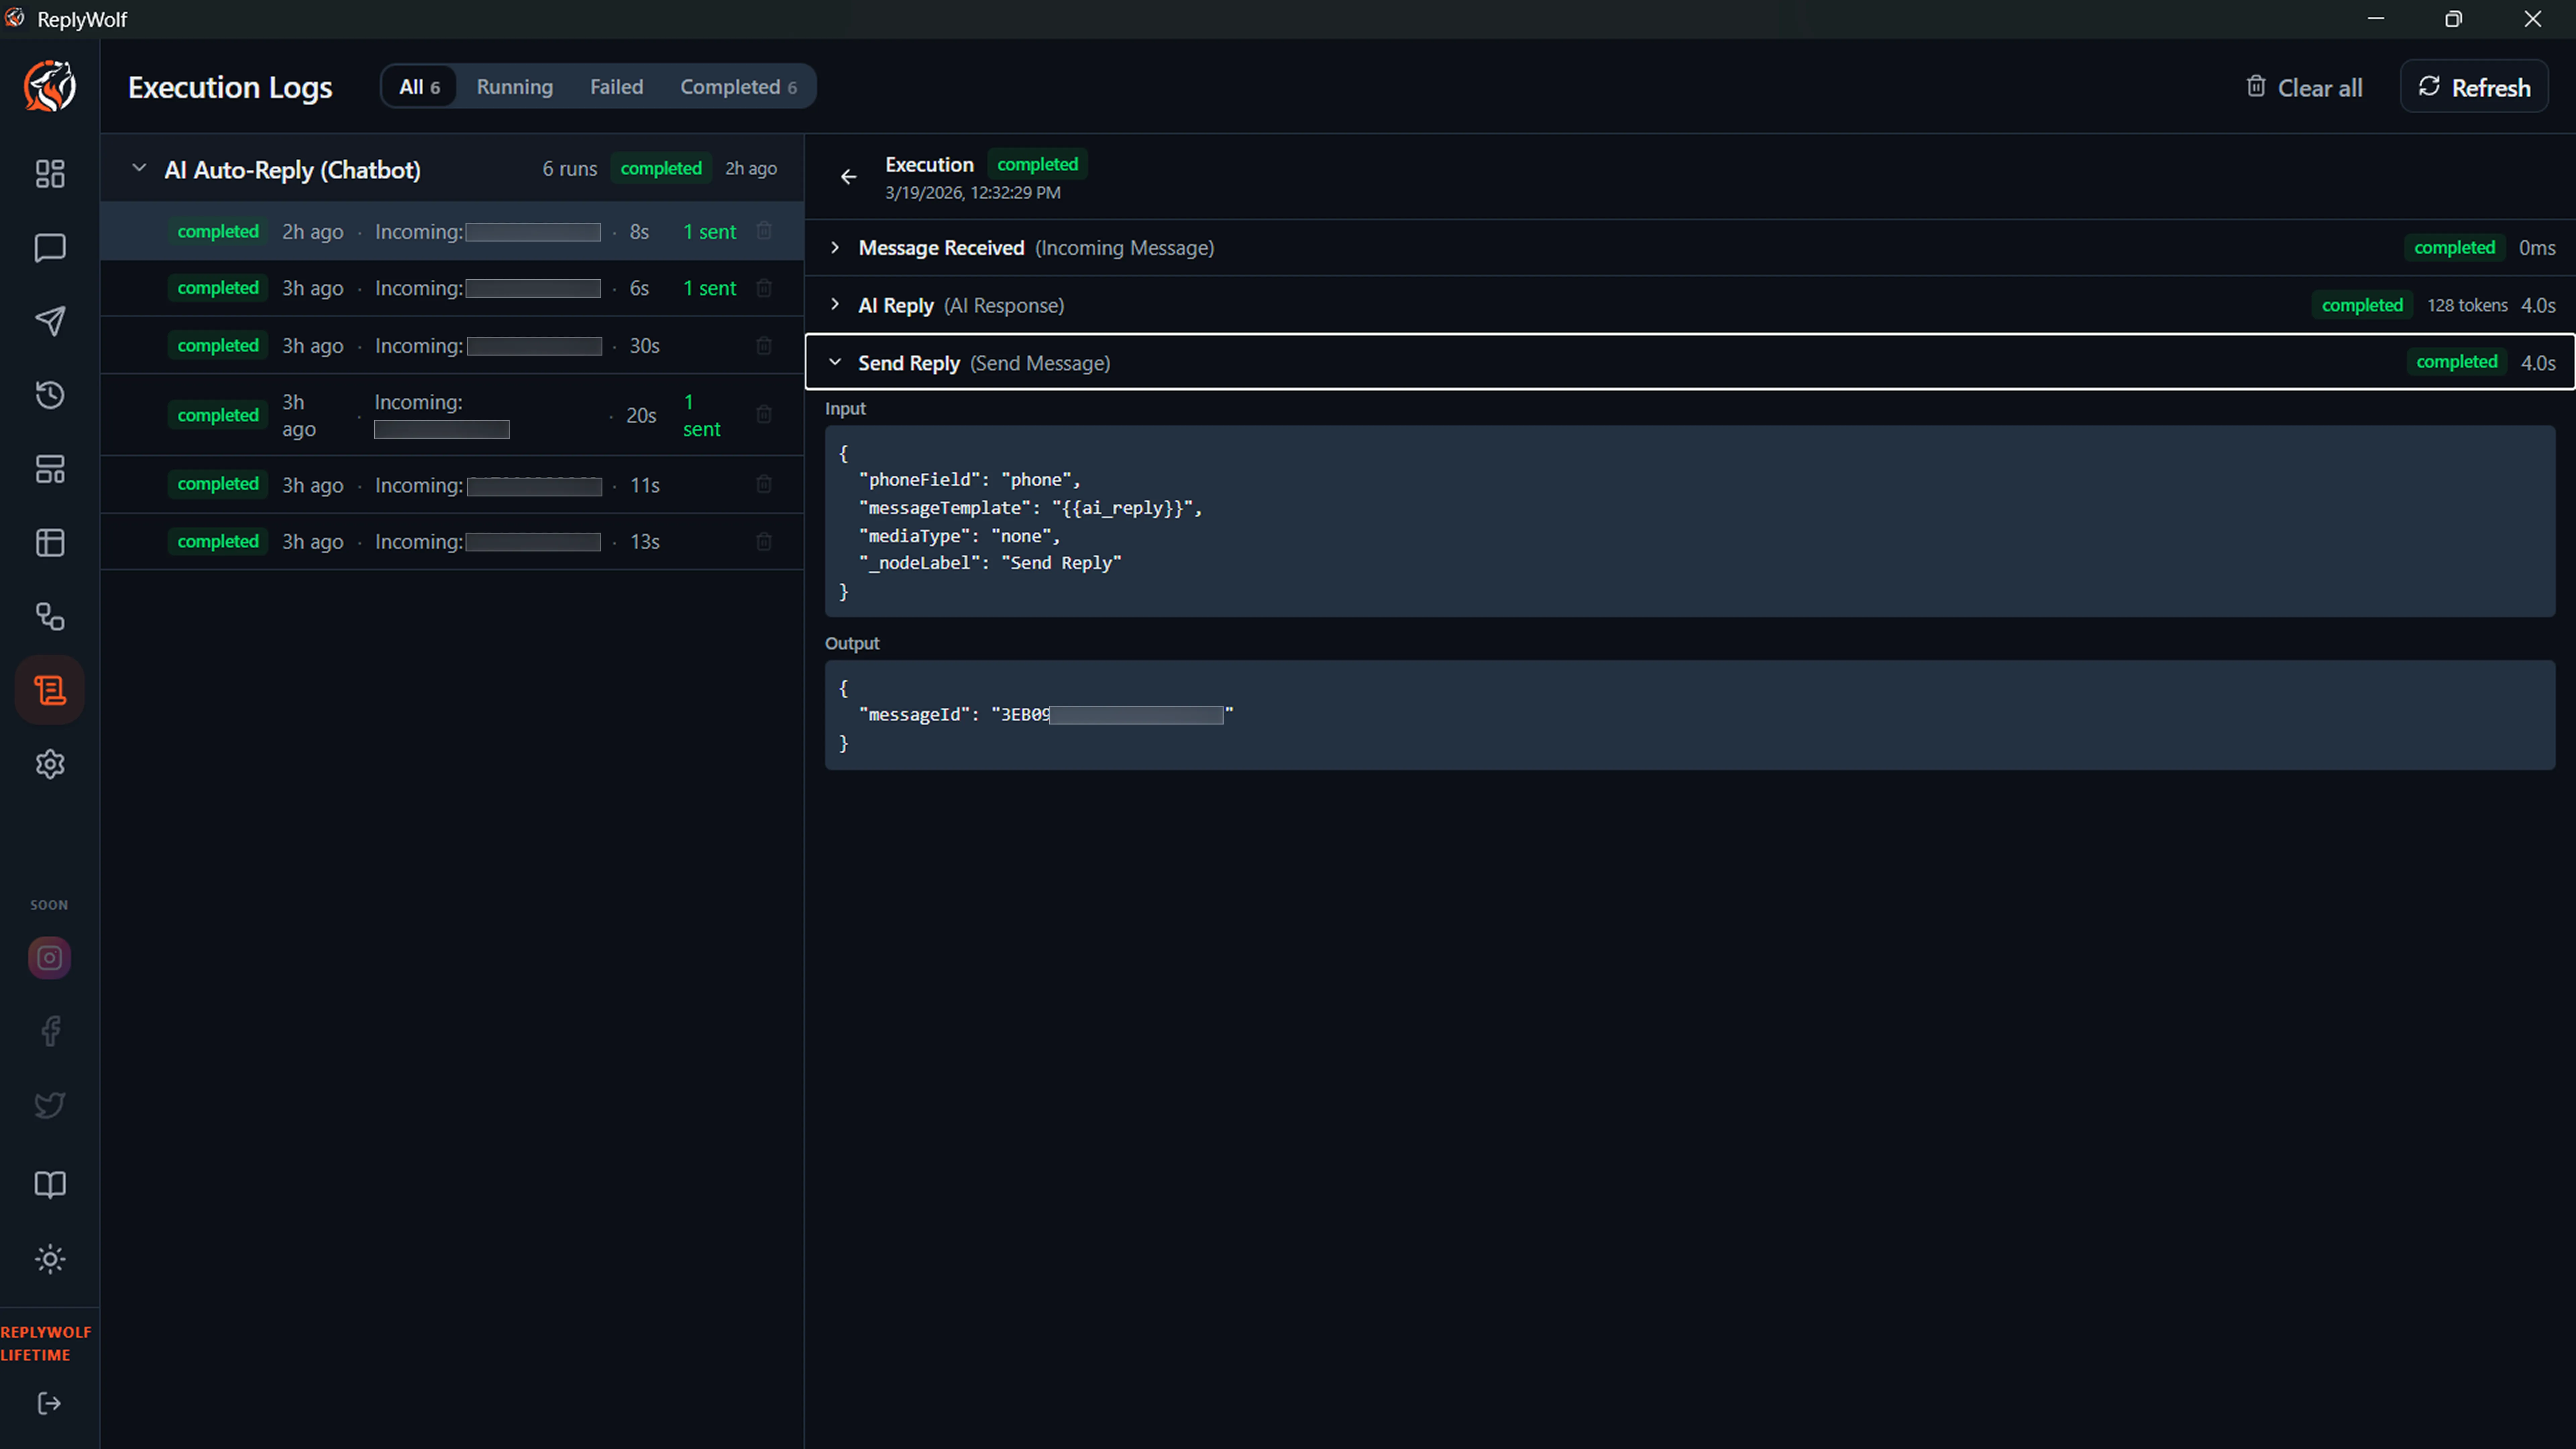The image size is (2576, 1449).
Task: Click the "(AI Response)" node type label
Action: tap(1004, 306)
